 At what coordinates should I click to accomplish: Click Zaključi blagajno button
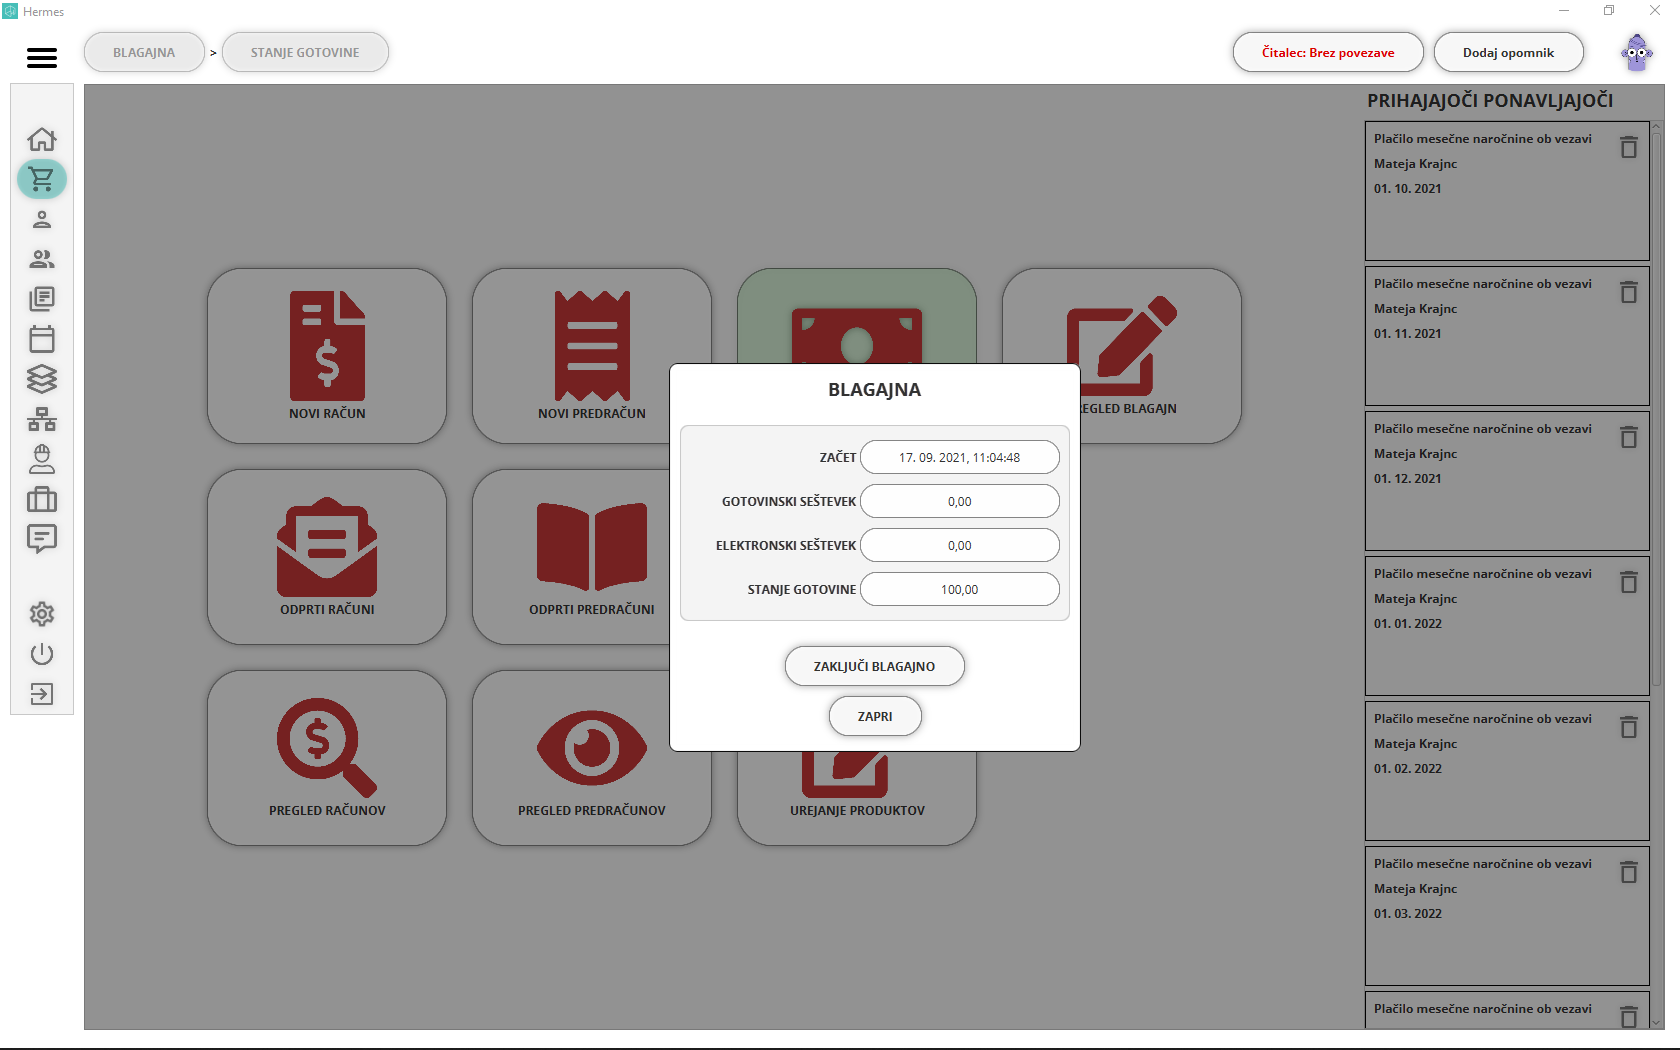(x=875, y=666)
